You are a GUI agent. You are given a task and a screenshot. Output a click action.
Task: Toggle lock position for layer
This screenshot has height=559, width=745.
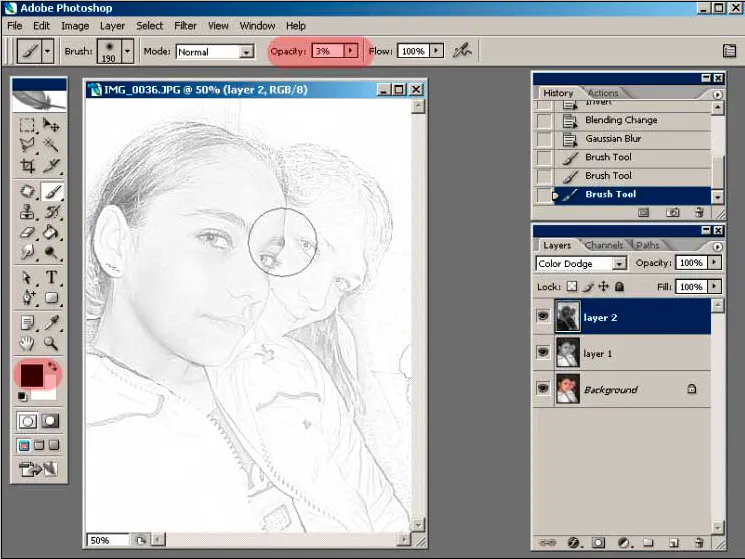click(603, 286)
